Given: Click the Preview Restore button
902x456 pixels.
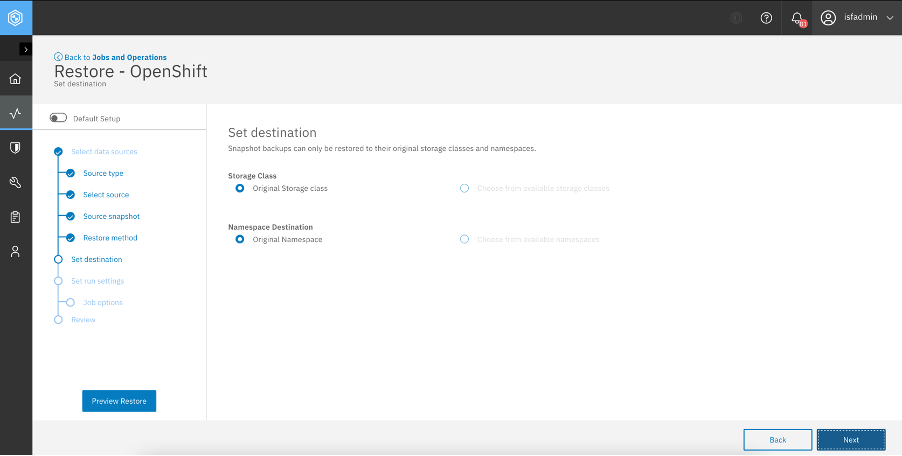Looking at the screenshot, I should coord(119,401).
